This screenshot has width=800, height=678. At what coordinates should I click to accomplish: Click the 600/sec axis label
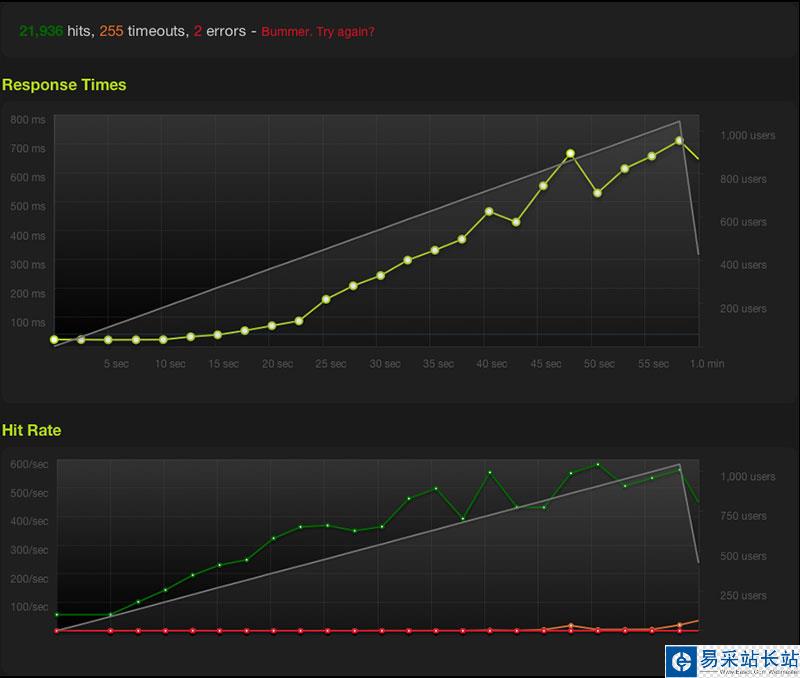pyautogui.click(x=29, y=464)
